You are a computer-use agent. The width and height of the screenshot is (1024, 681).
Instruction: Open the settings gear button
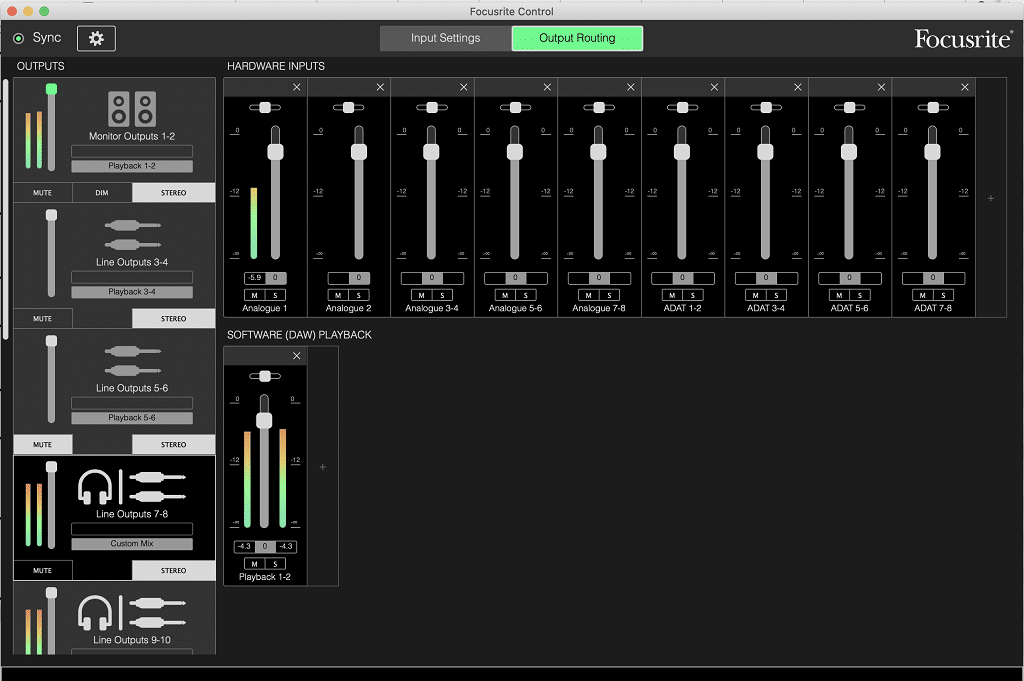tap(96, 39)
